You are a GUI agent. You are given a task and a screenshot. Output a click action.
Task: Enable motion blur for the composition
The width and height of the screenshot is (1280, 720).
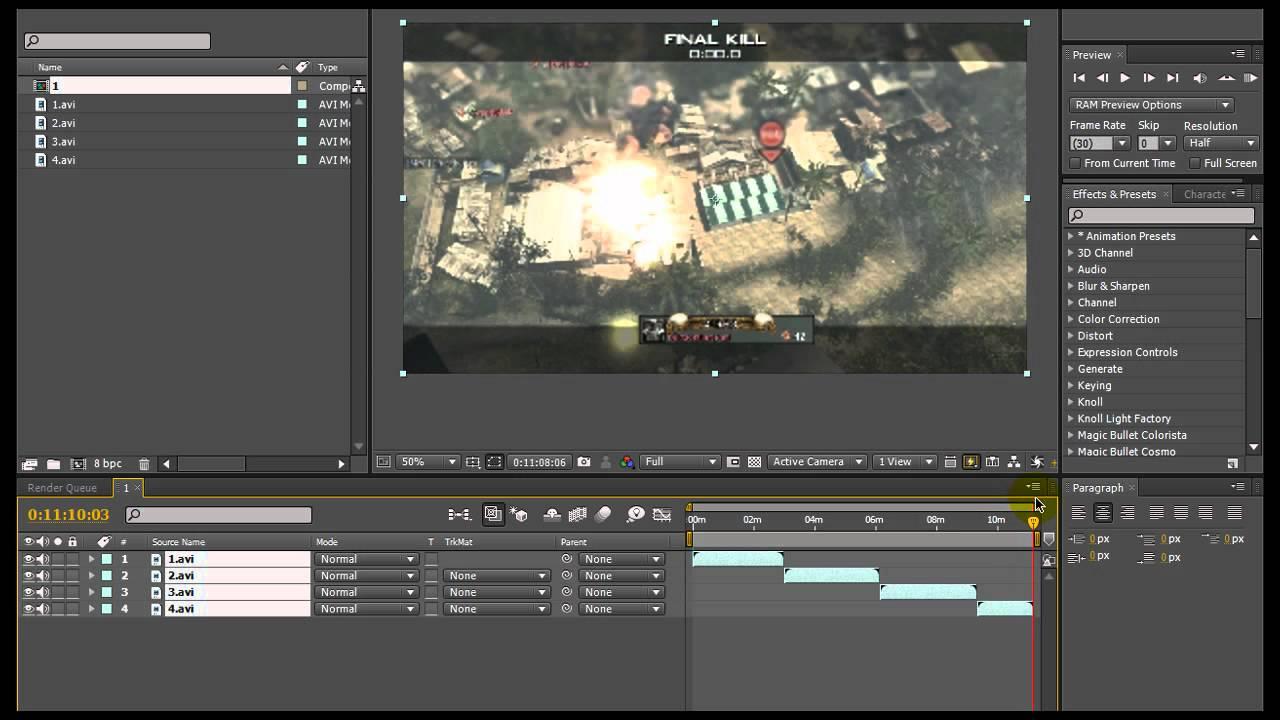(603, 514)
